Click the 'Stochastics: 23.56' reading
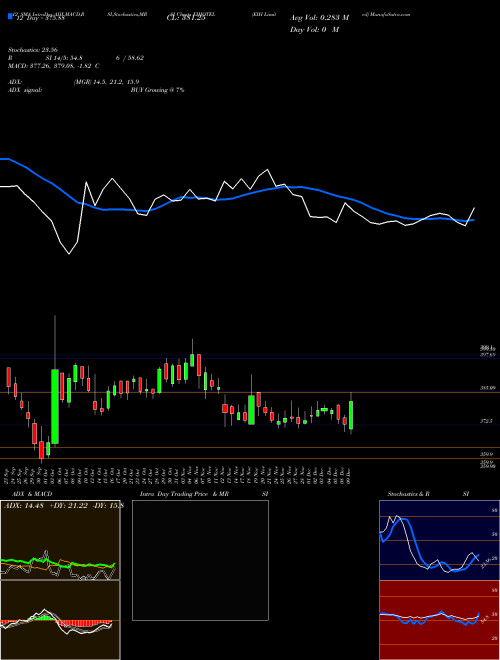Image resolution: width=500 pixels, height=660 pixels. point(32,50)
